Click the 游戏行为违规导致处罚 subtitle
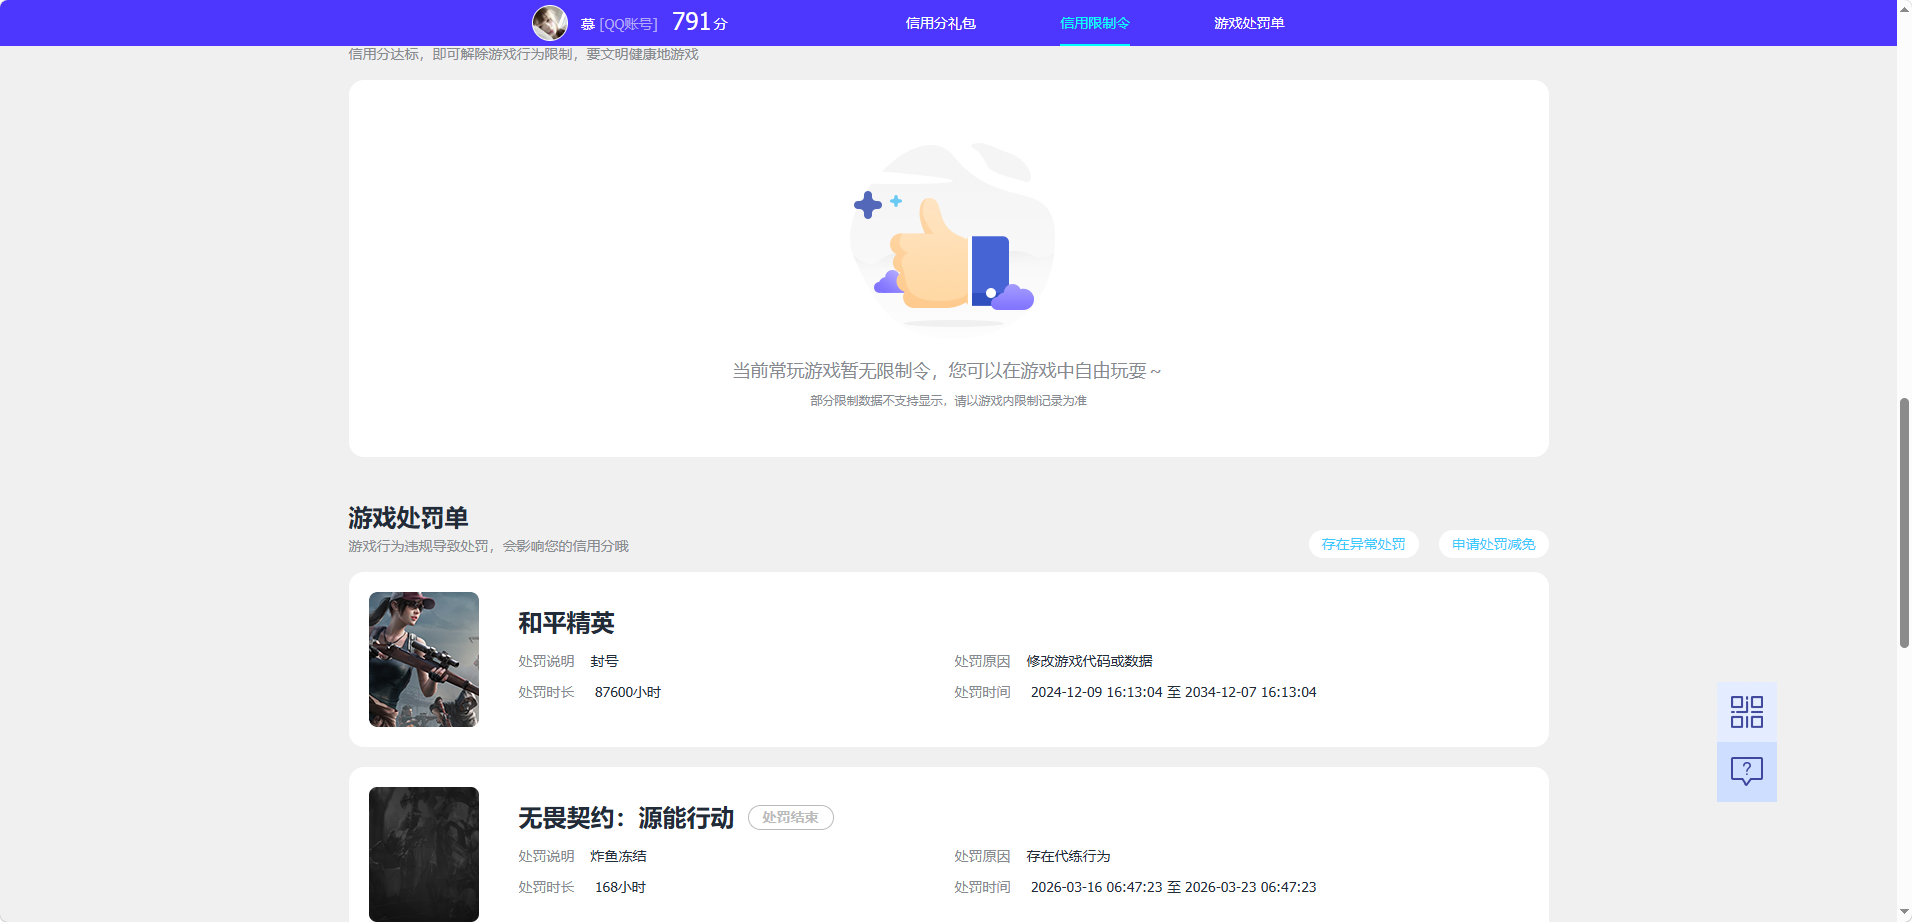This screenshot has height=922, width=1912. 488,546
